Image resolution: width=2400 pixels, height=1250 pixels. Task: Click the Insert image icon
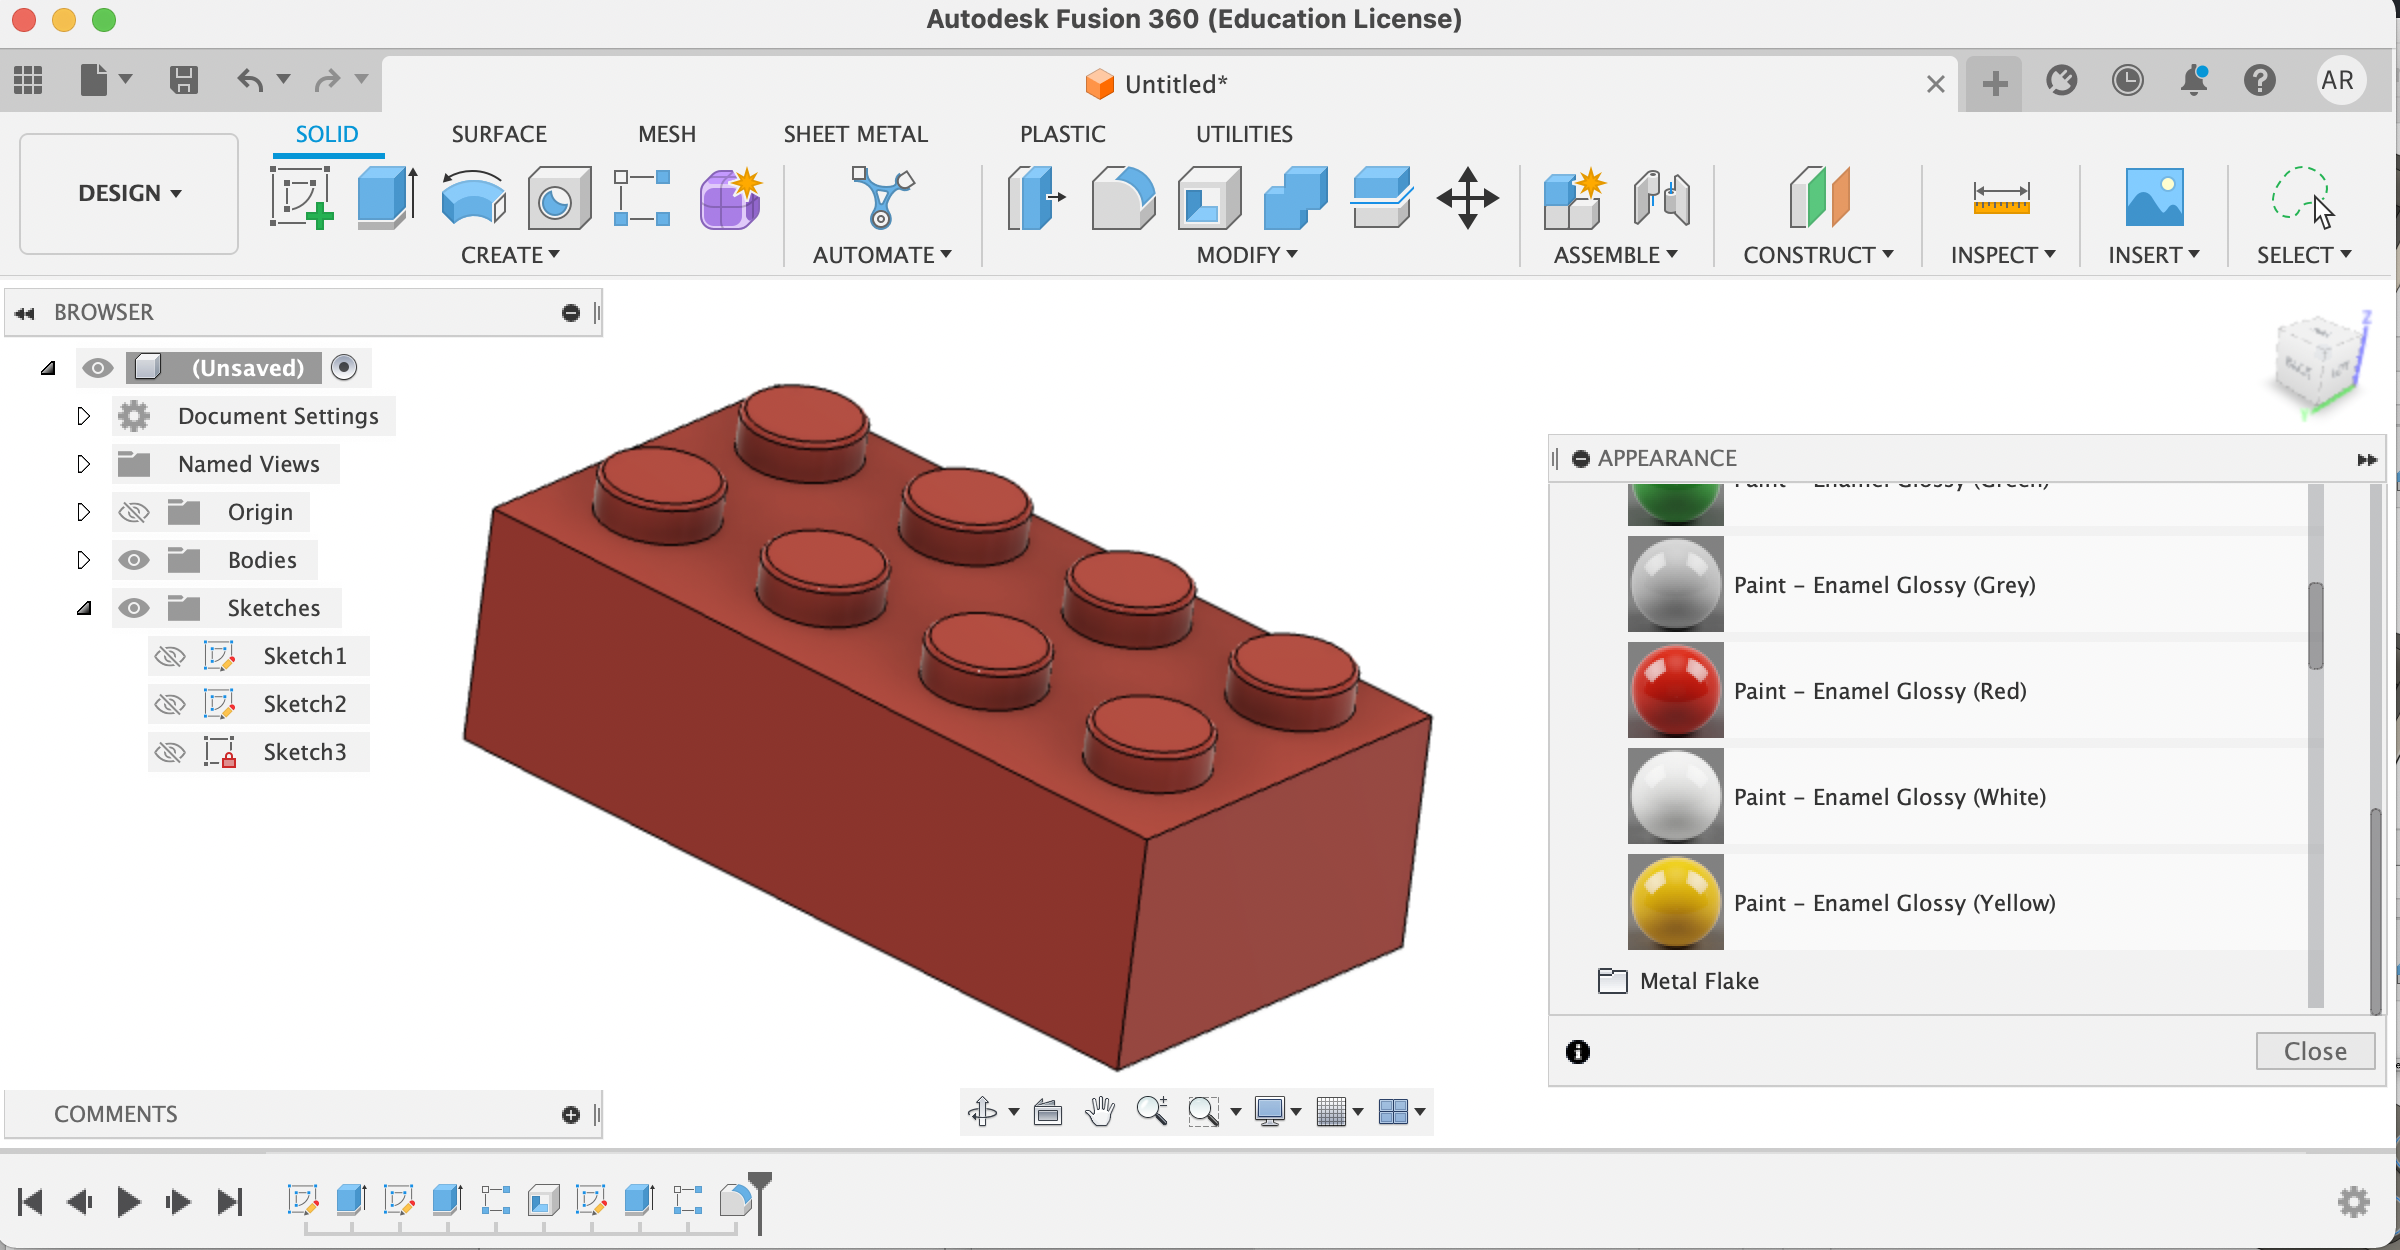pyautogui.click(x=2154, y=197)
